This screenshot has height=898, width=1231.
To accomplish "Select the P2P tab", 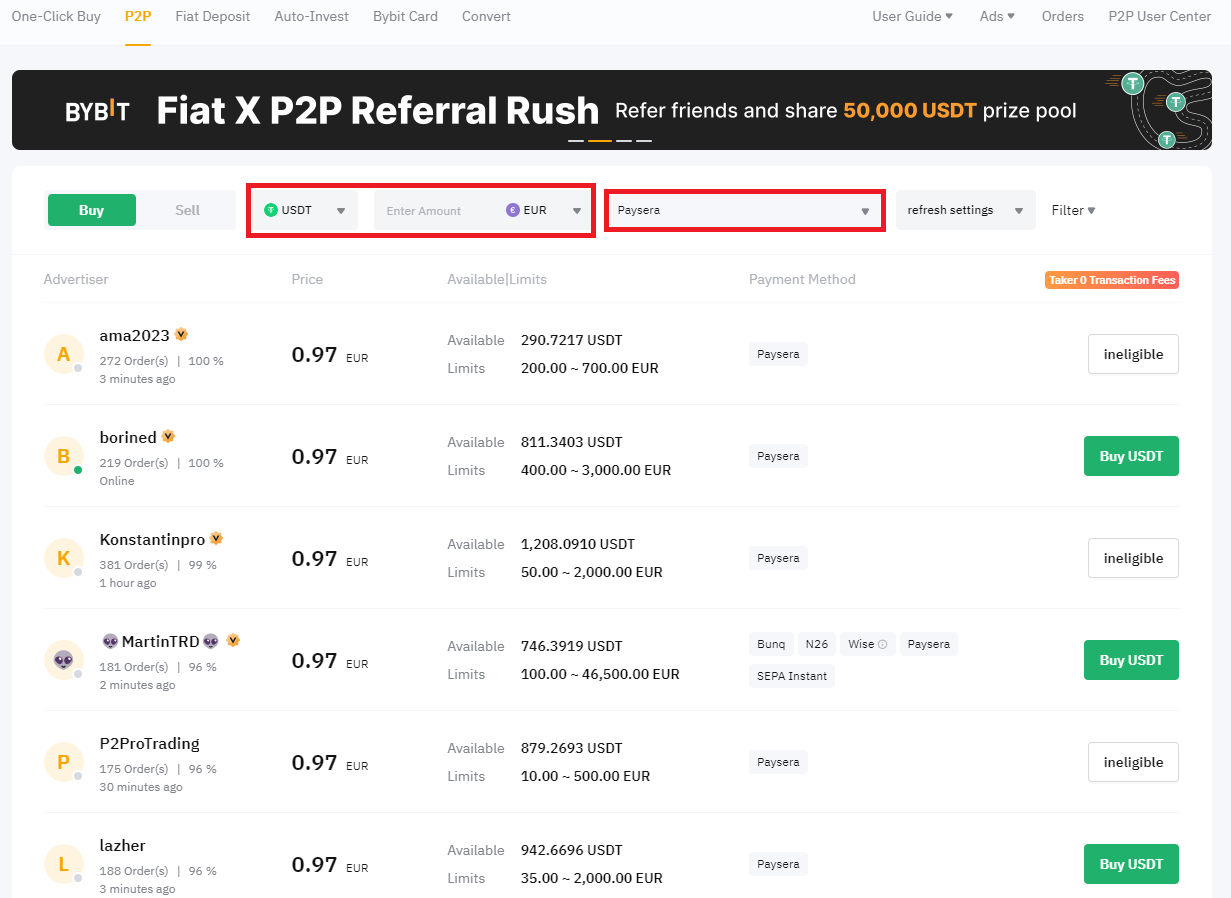I will [x=138, y=16].
